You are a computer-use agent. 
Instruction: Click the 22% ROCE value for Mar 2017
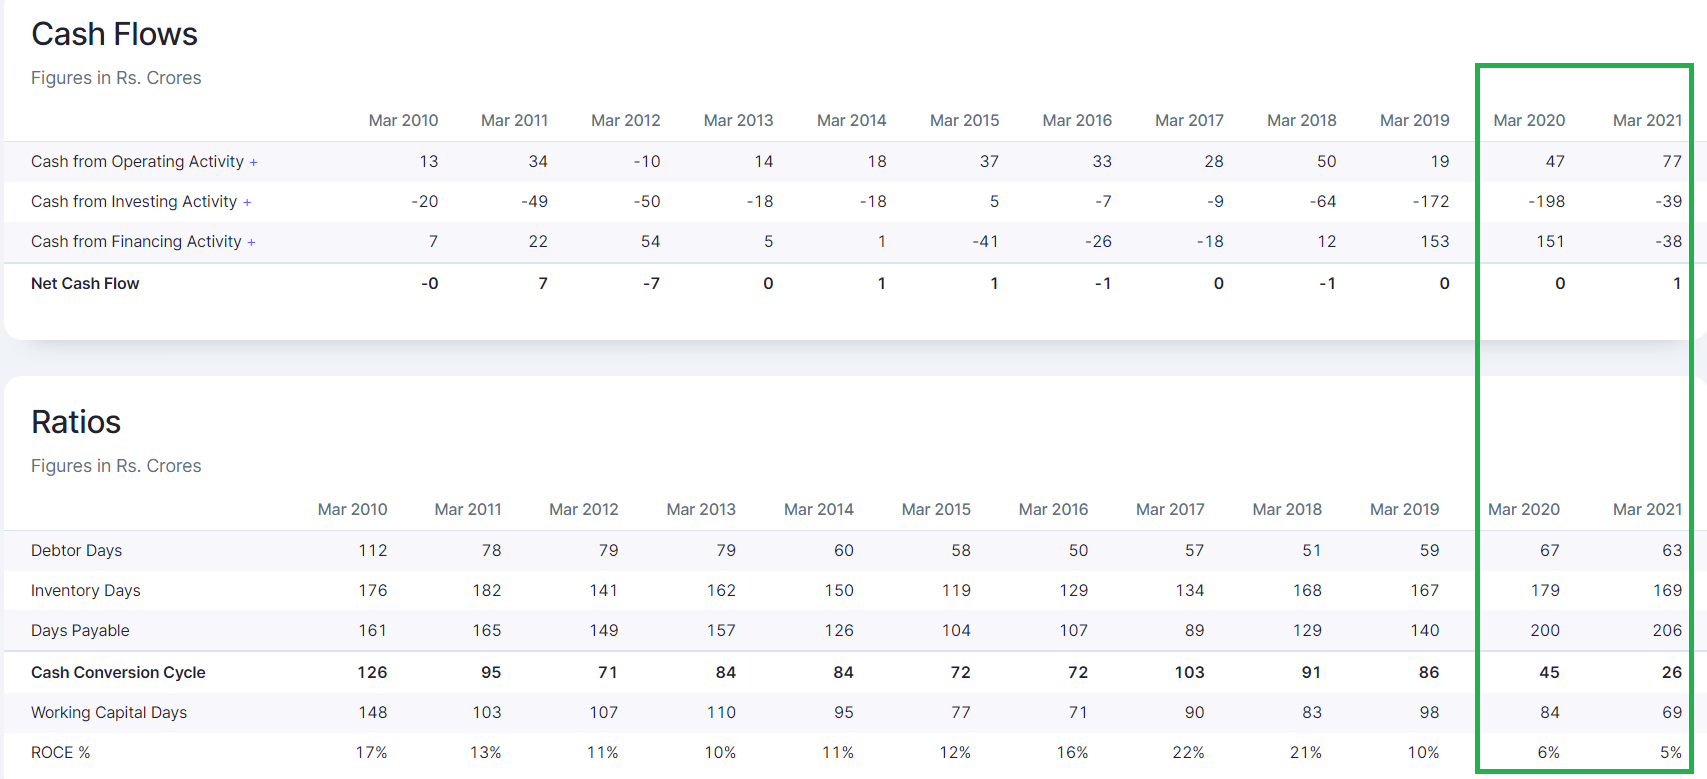click(1188, 753)
